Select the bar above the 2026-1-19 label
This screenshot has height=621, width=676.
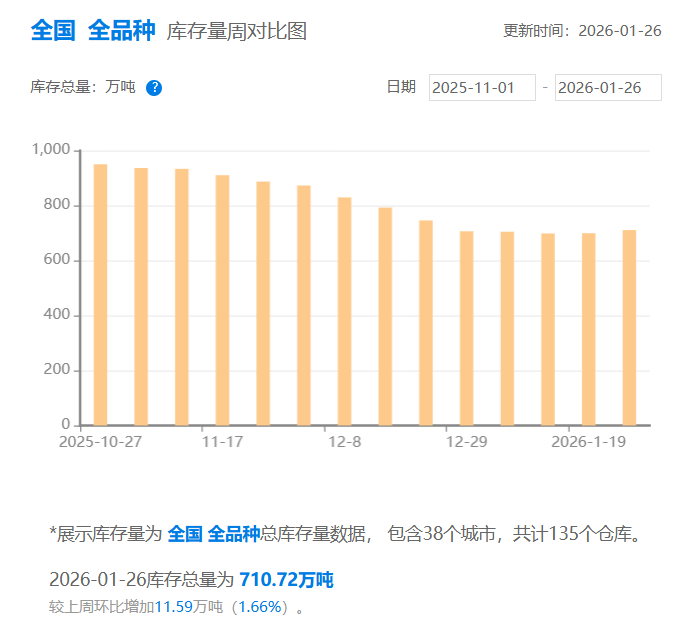click(x=588, y=329)
